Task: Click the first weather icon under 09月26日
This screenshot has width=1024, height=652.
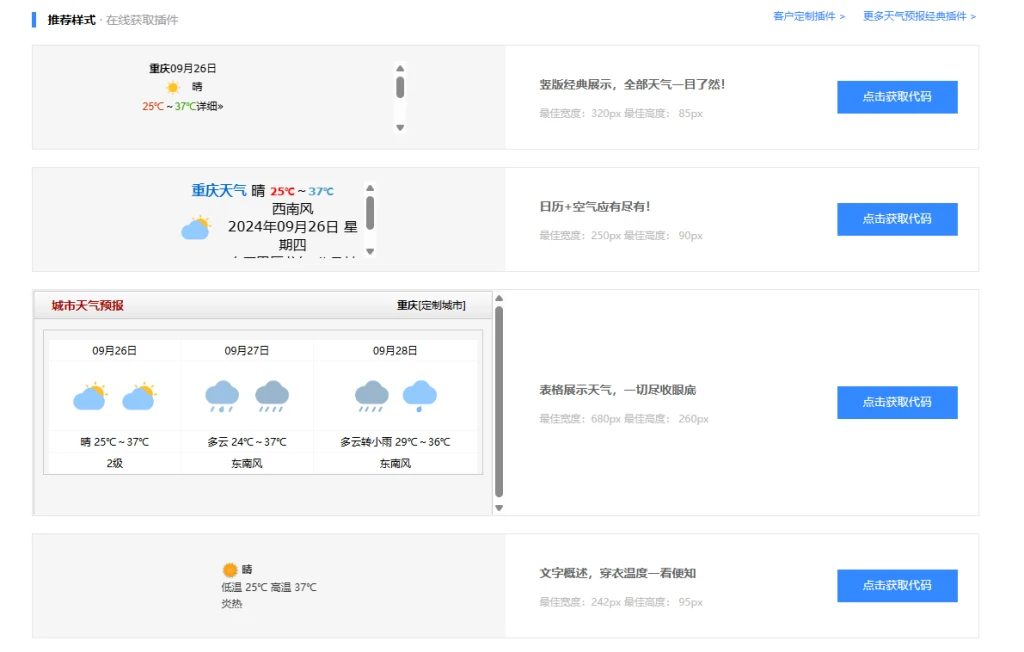Action: [x=90, y=396]
